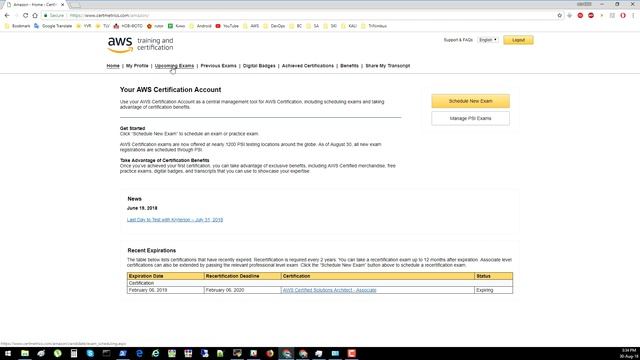640x360 pixels.
Task: Click the Manage PSI Exams button
Action: coord(471,118)
